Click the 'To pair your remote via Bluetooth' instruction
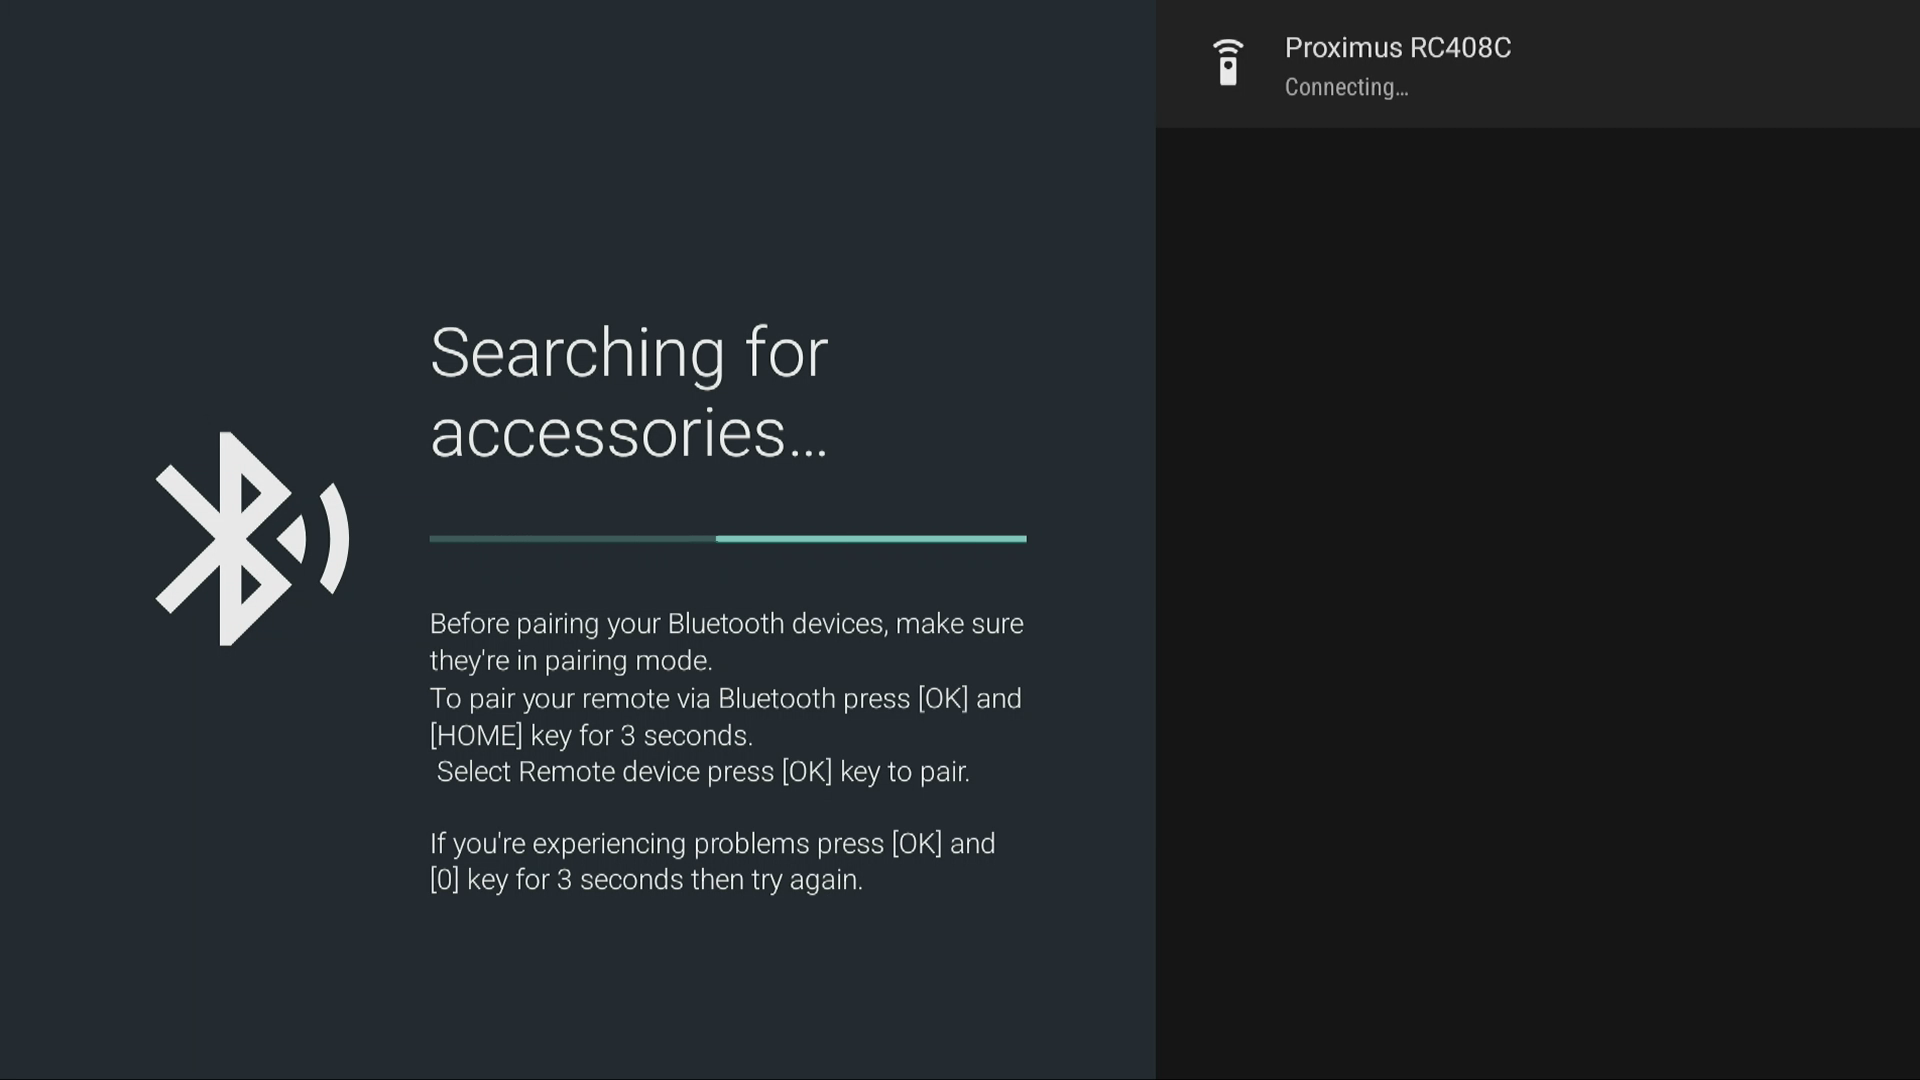The width and height of the screenshot is (1920, 1080). (x=726, y=716)
